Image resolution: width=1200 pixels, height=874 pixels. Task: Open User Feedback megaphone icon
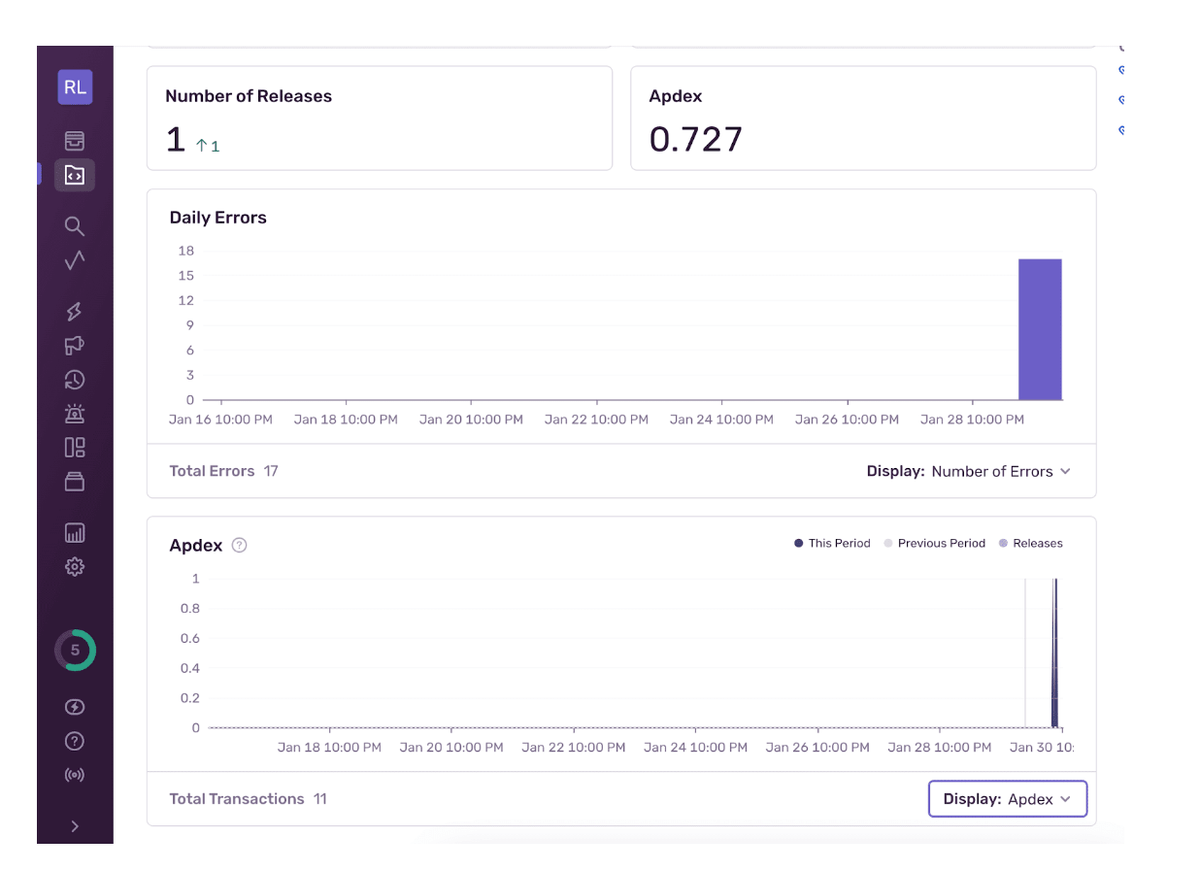[x=75, y=346]
